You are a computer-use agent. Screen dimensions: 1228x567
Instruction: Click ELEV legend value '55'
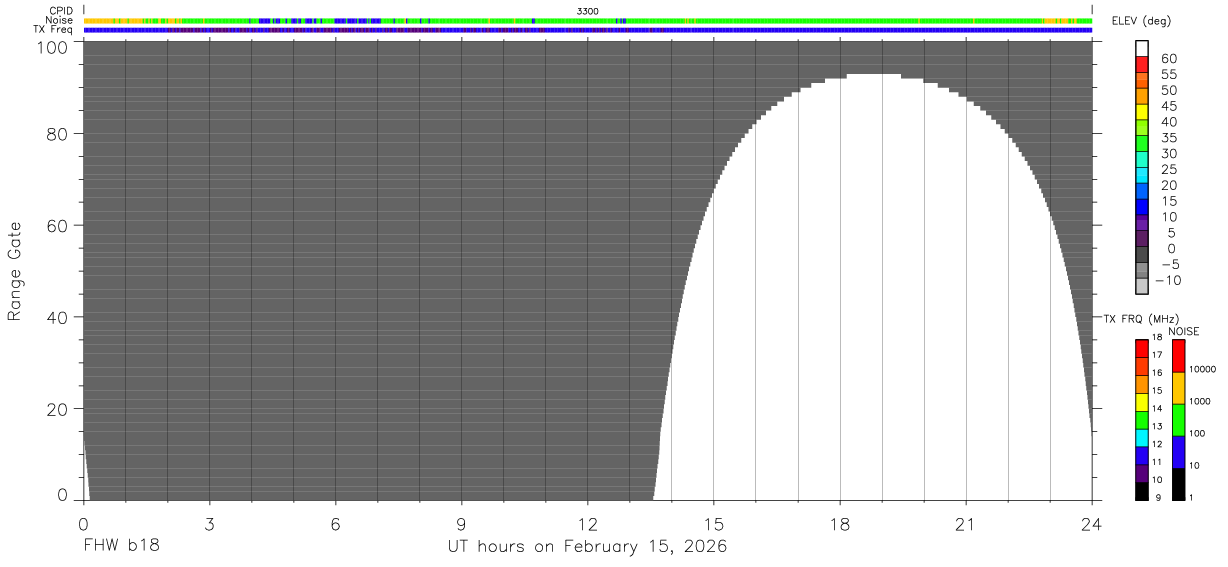click(x=1168, y=75)
